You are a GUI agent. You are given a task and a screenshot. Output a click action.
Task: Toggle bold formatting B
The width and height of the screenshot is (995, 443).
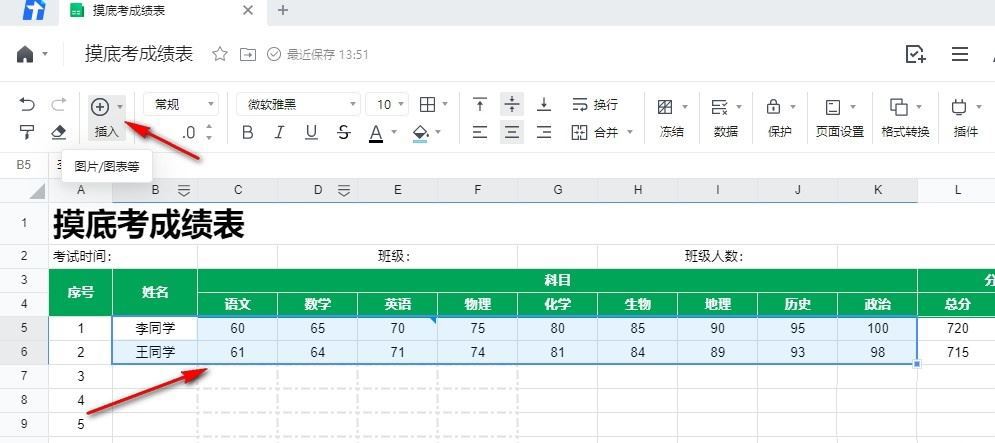(247, 133)
